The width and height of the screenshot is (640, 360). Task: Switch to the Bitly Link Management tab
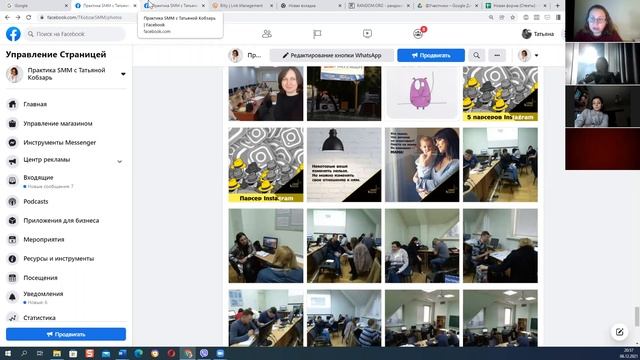[242, 6]
